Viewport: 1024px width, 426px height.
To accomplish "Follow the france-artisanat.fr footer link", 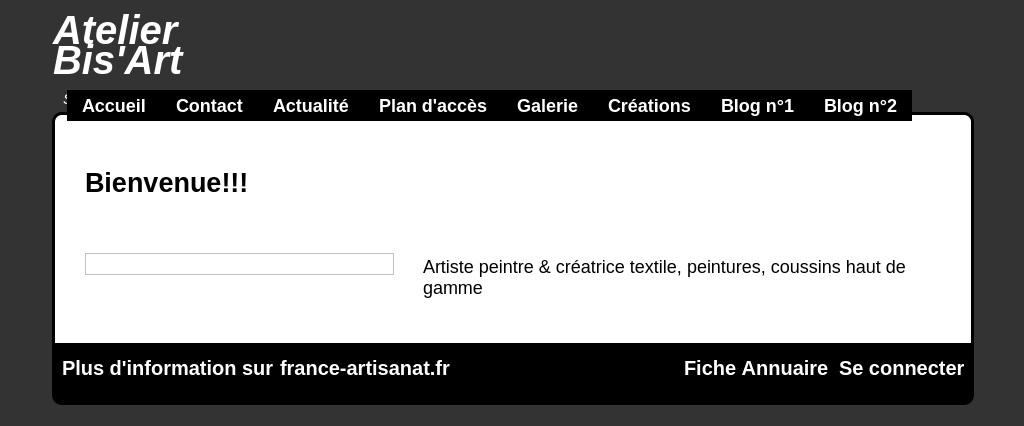I will click(364, 369).
